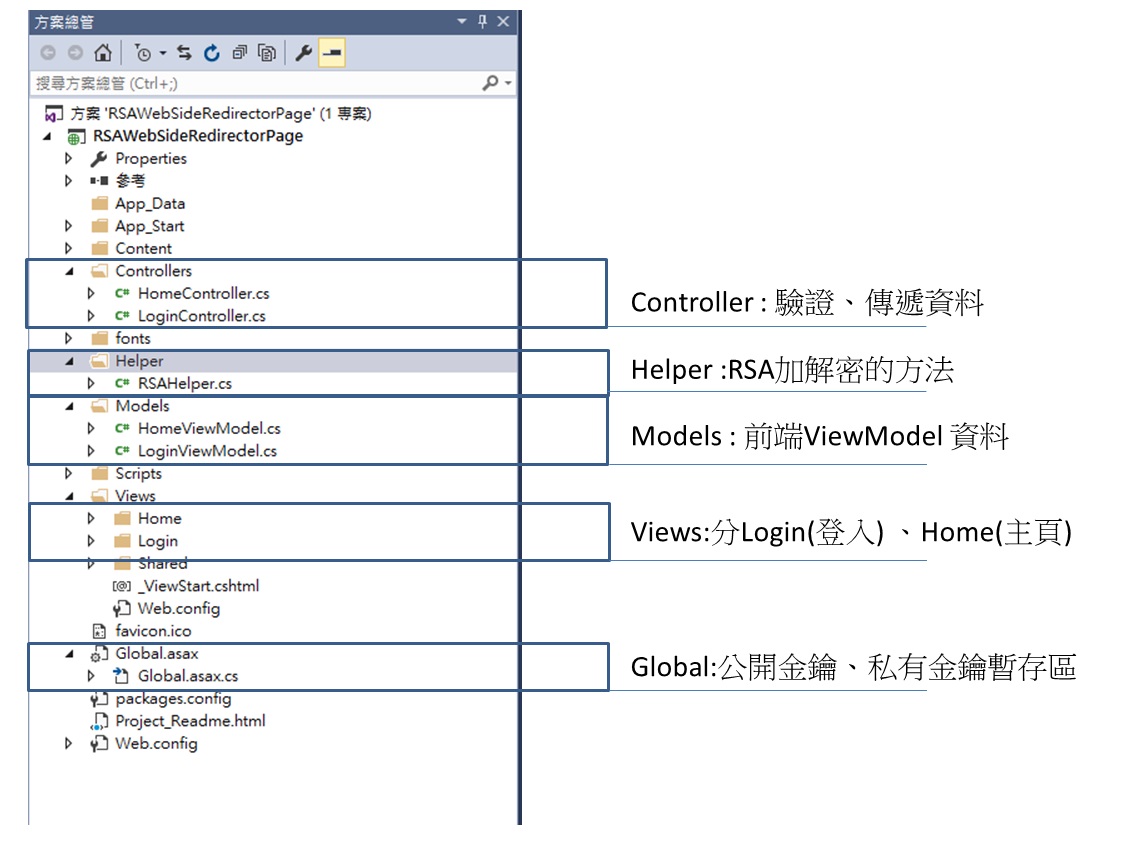Click the Preview Selected Items icon
The width and height of the screenshot is (1121, 845).
333,51
